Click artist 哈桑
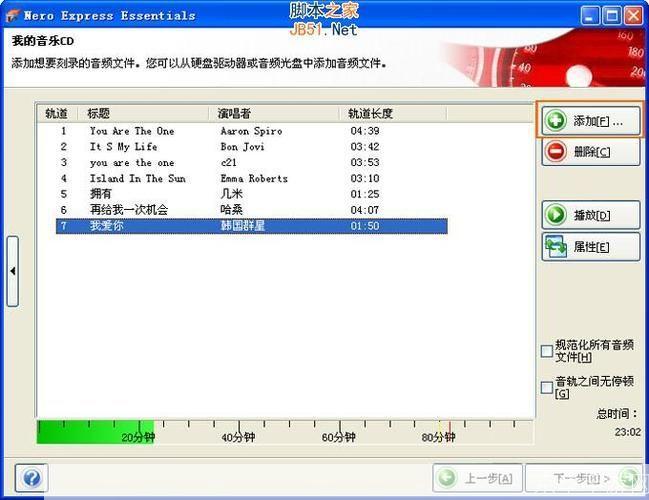Viewport: 649px width, 500px height. coord(231,210)
